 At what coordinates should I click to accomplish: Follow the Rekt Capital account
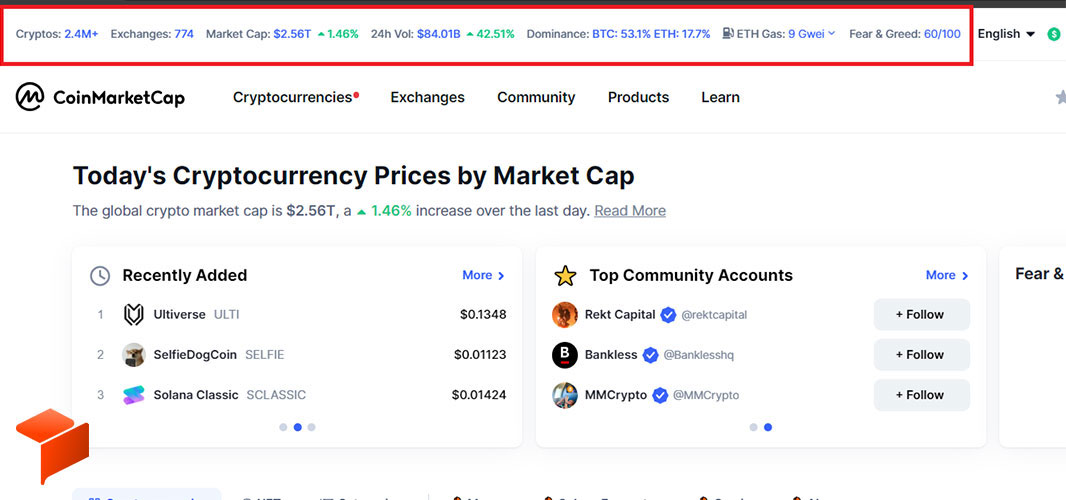point(921,314)
